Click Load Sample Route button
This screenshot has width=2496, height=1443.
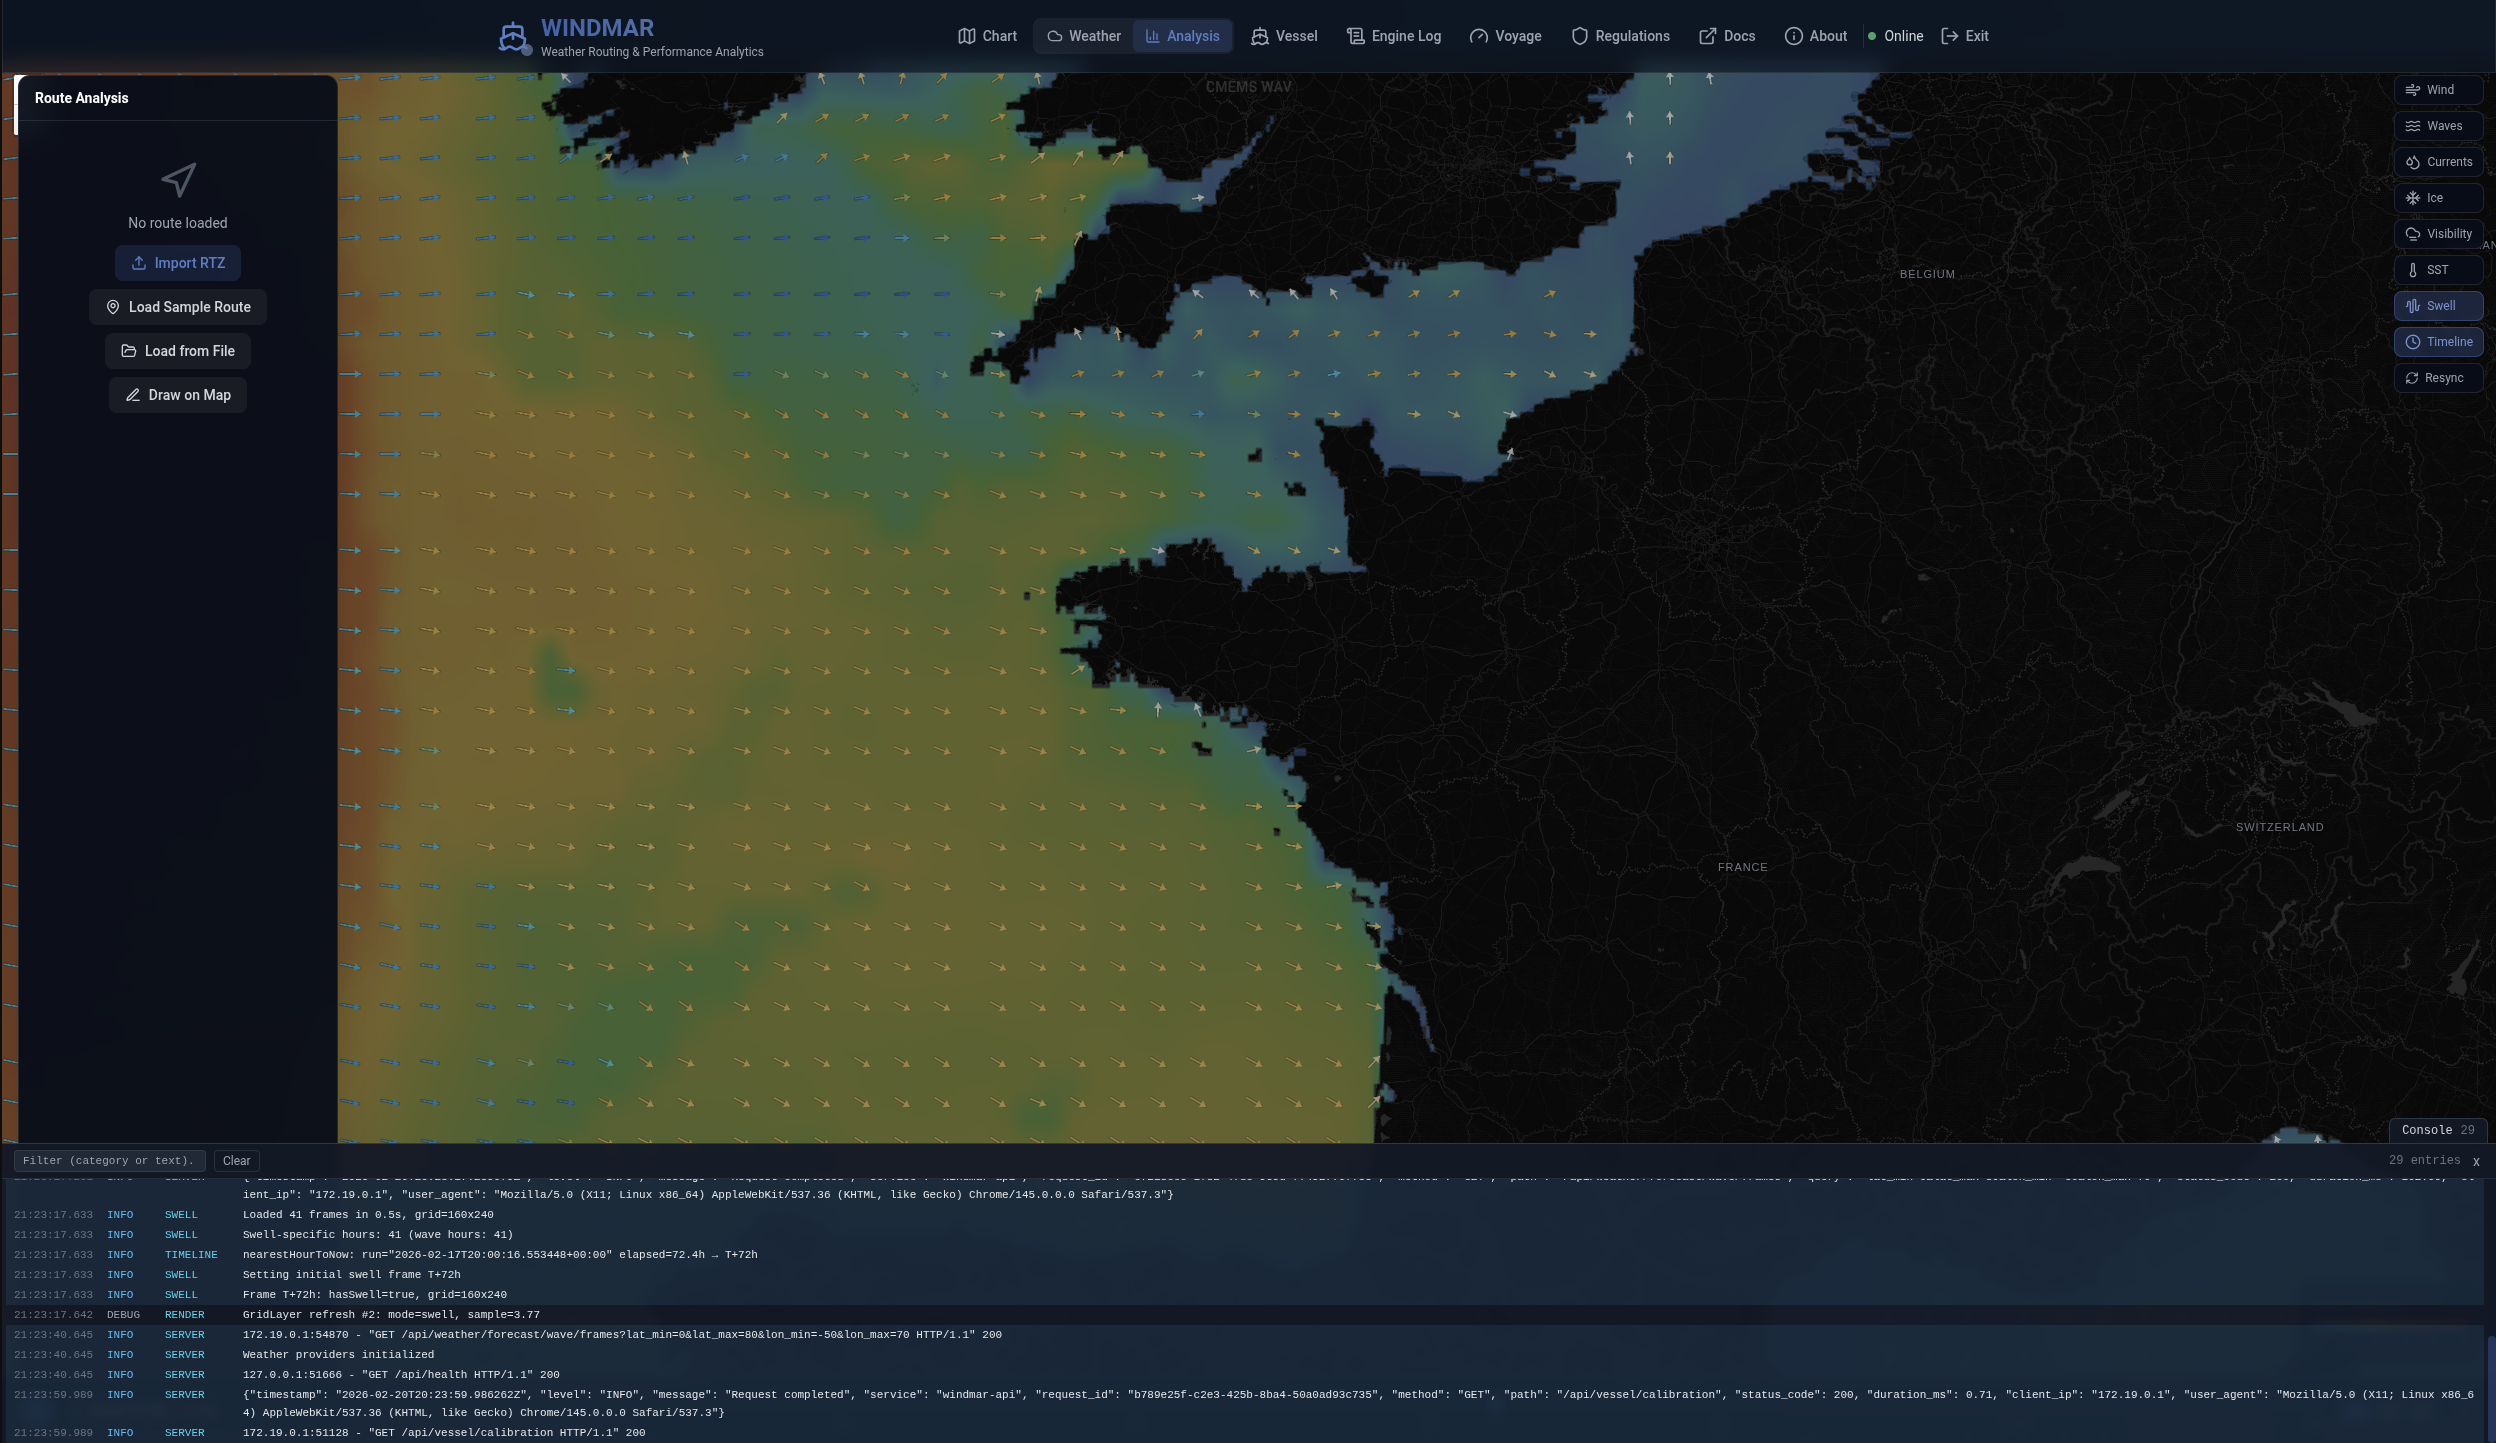pyautogui.click(x=178, y=307)
